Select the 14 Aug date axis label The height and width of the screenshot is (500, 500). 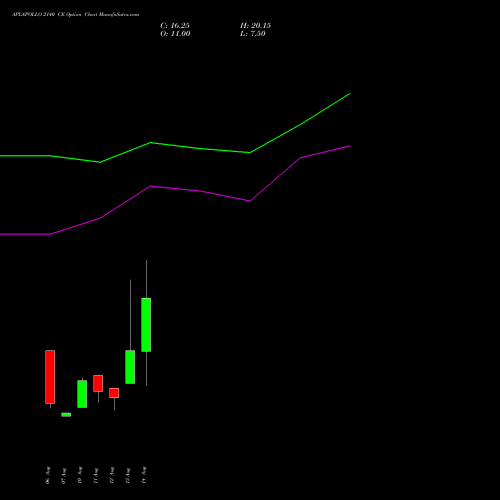[144, 475]
